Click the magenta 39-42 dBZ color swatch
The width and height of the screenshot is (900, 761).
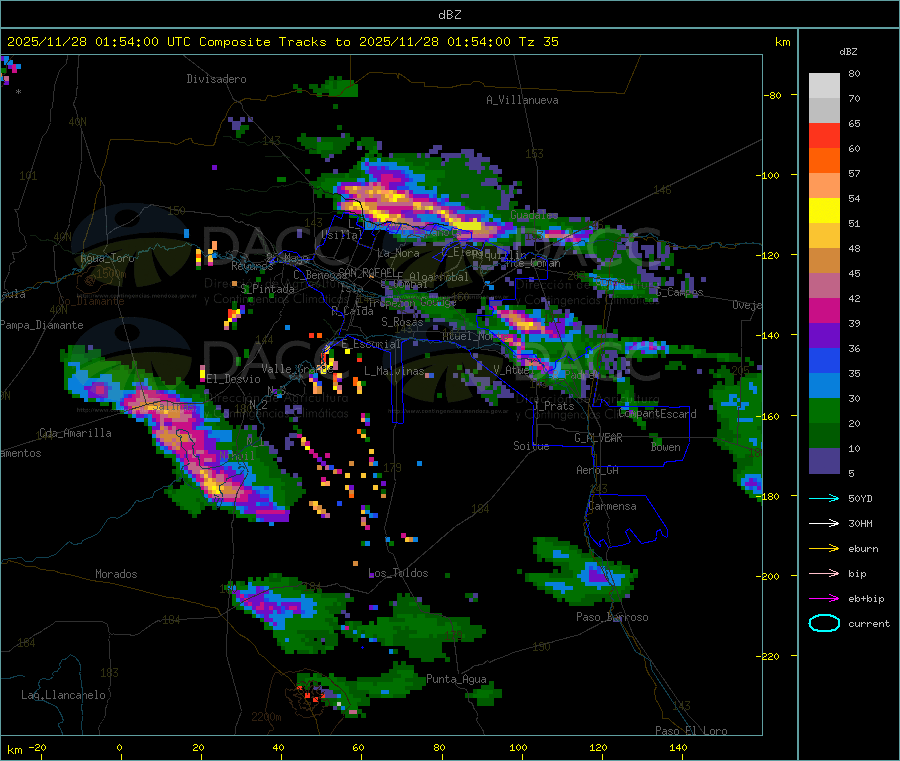pyautogui.click(x=824, y=310)
